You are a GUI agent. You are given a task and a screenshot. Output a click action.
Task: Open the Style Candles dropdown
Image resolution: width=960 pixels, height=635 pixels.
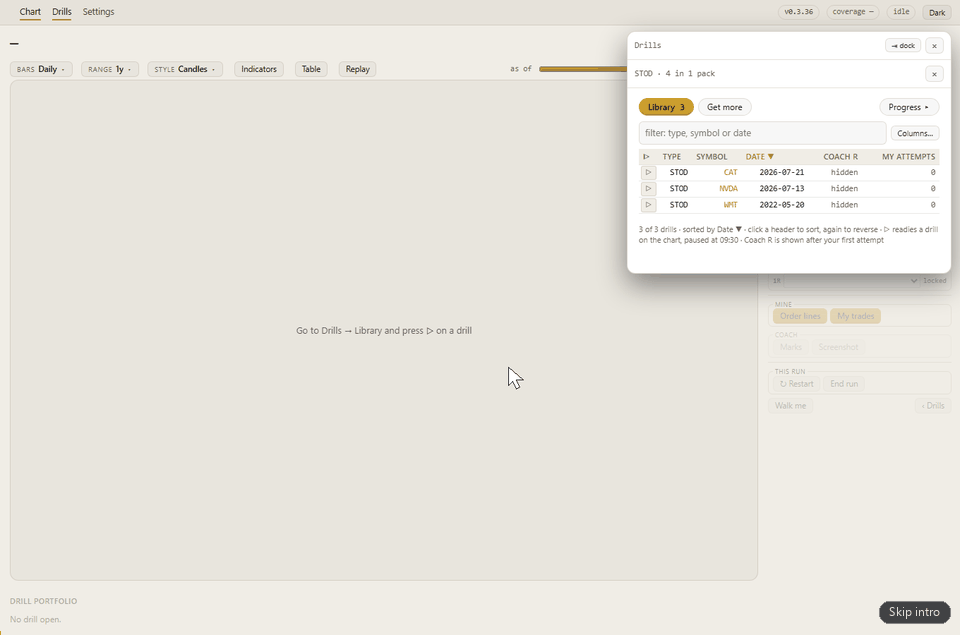pyautogui.click(x=185, y=69)
